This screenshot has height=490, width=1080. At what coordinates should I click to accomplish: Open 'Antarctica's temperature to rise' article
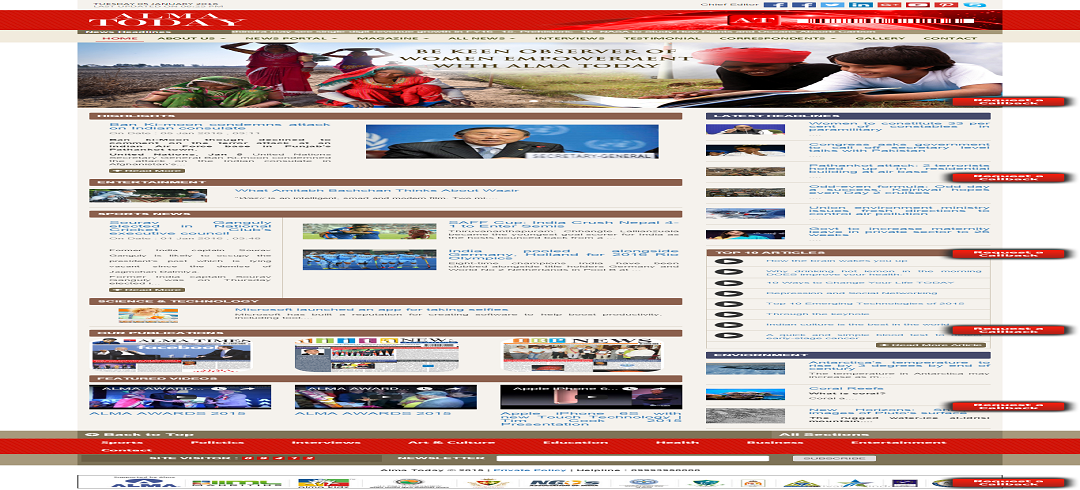pos(899,365)
